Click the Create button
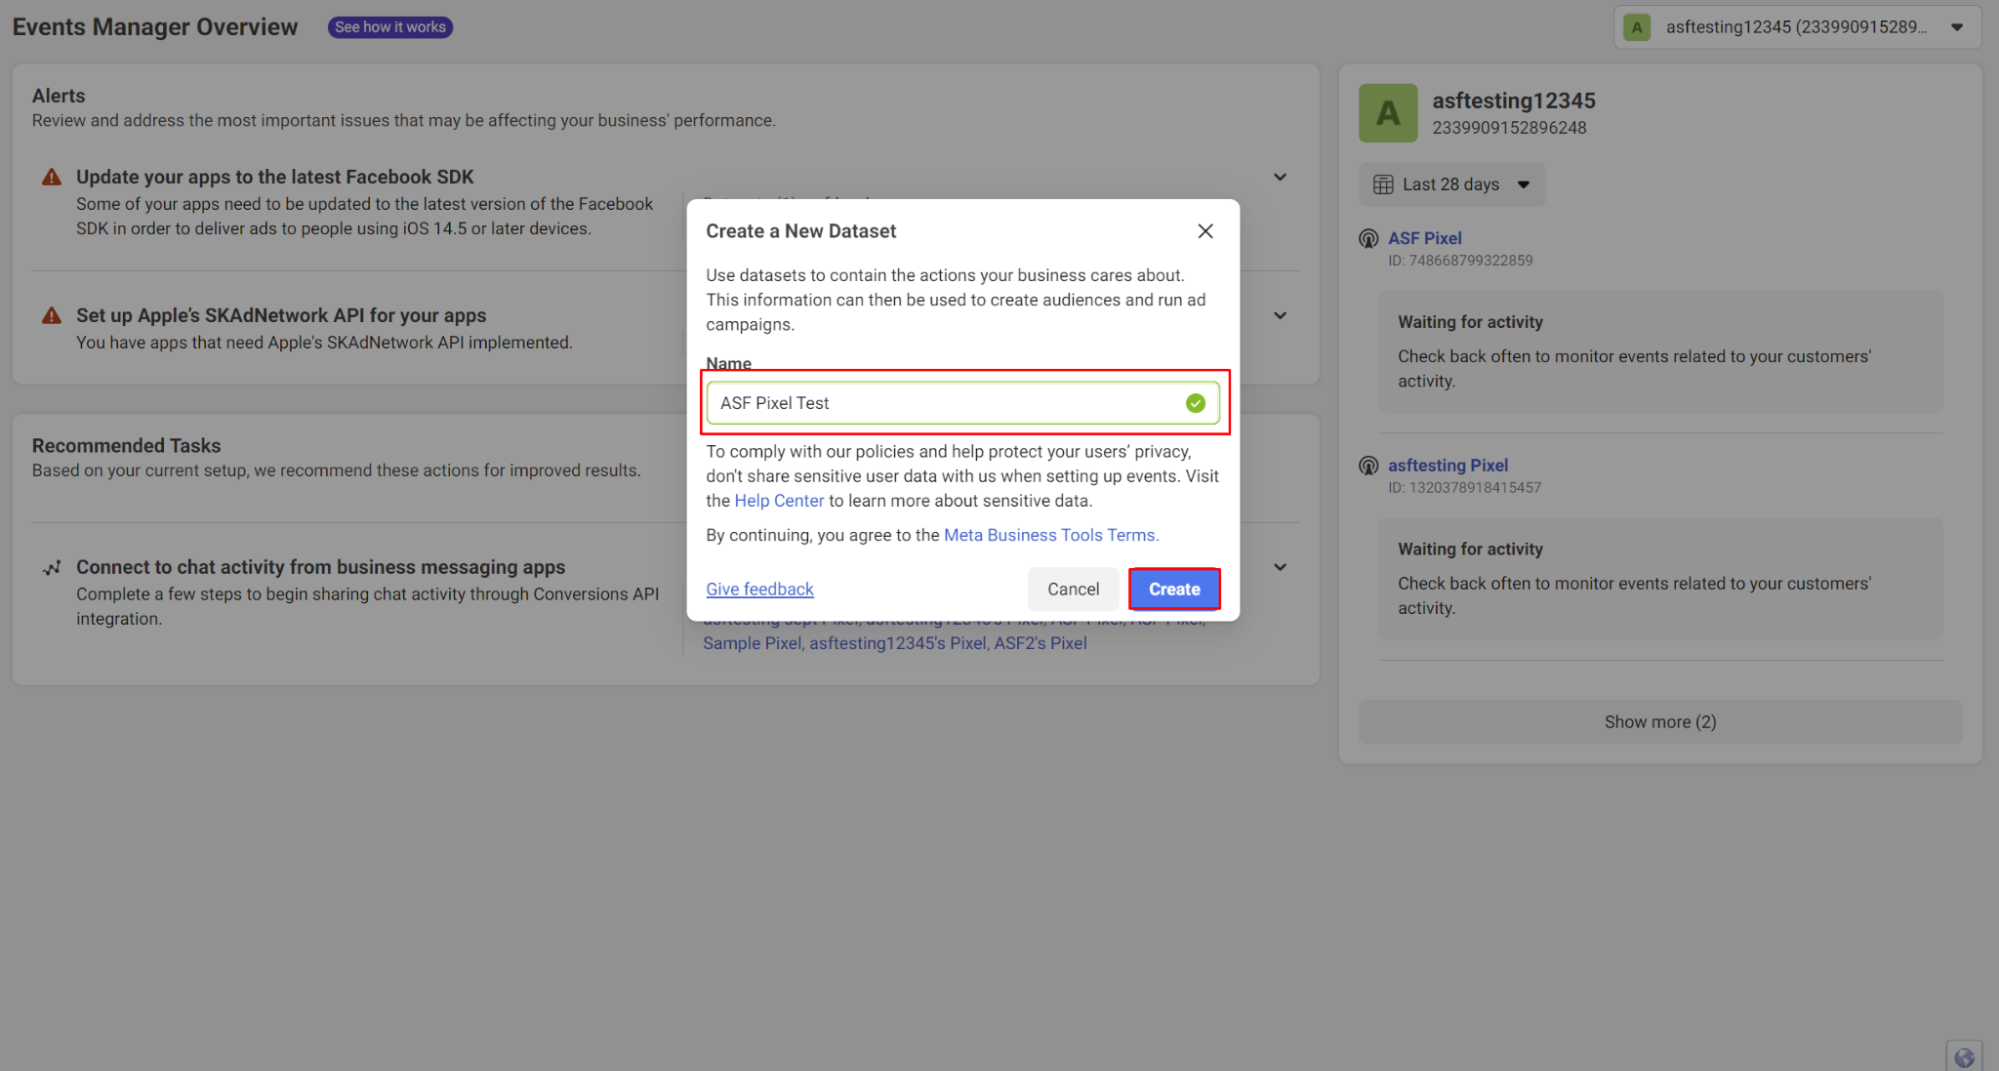Image resolution: width=1999 pixels, height=1071 pixels. point(1174,589)
